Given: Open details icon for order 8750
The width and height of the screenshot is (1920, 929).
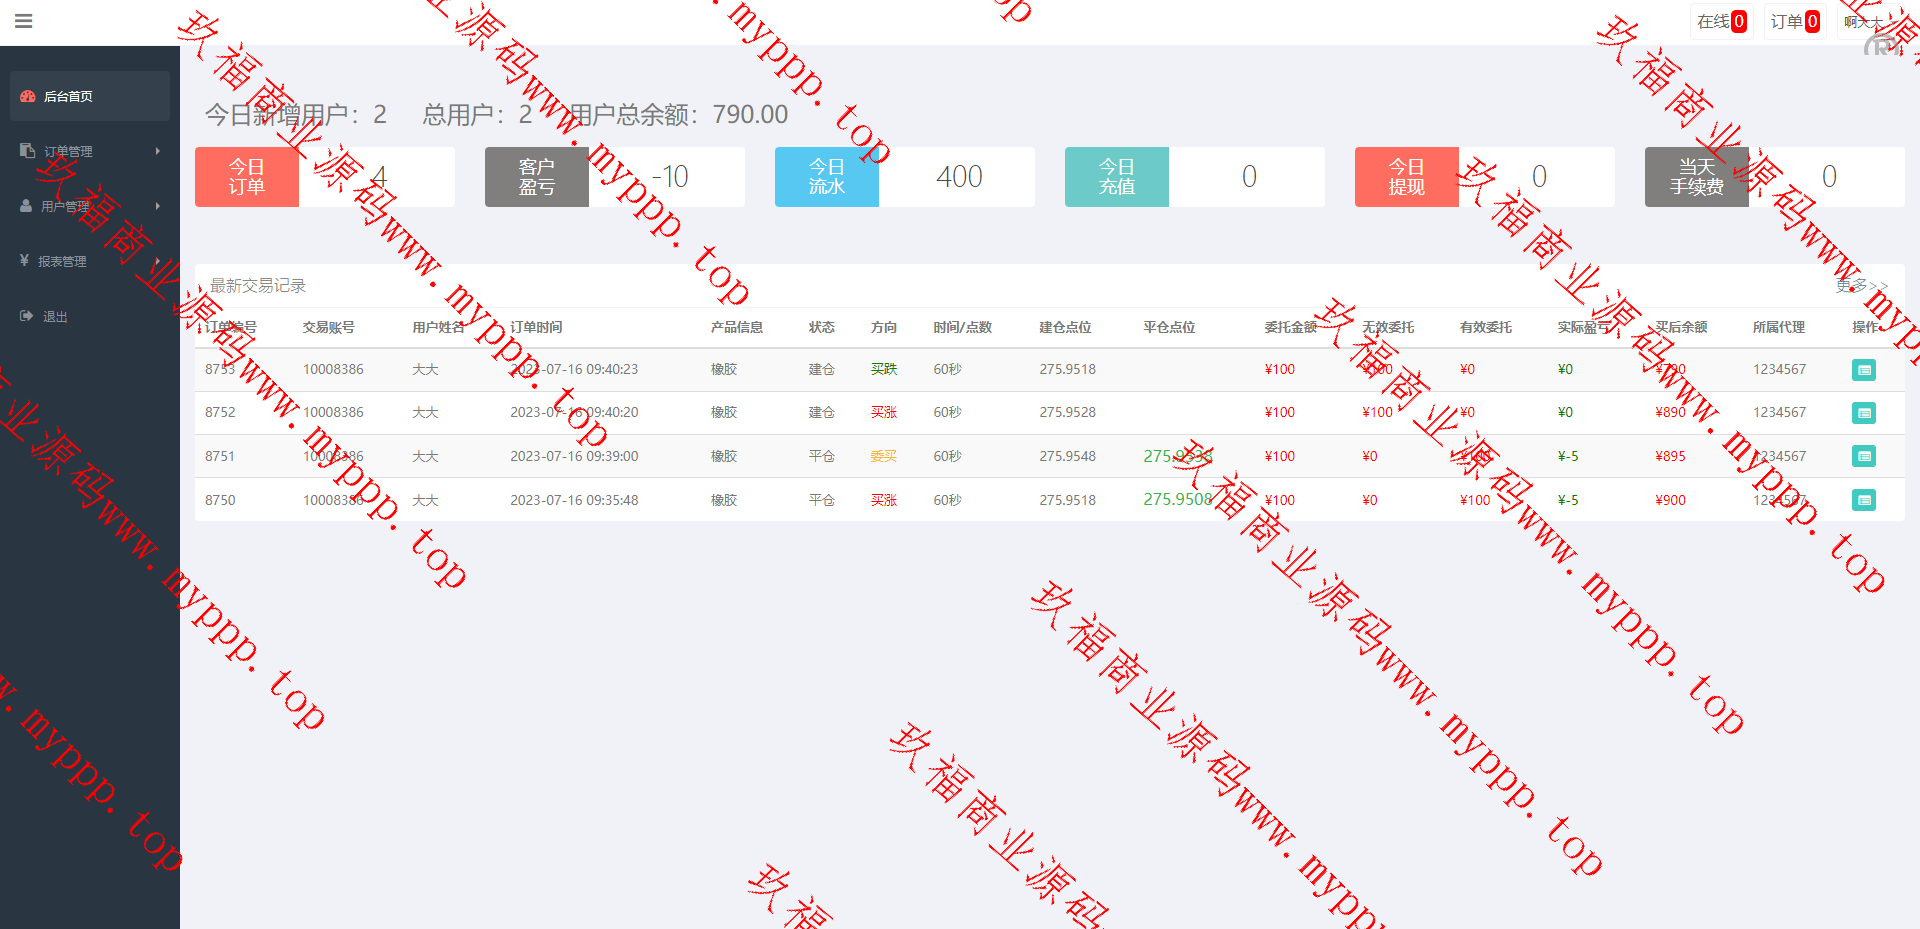Looking at the screenshot, I should pyautogui.click(x=1863, y=500).
